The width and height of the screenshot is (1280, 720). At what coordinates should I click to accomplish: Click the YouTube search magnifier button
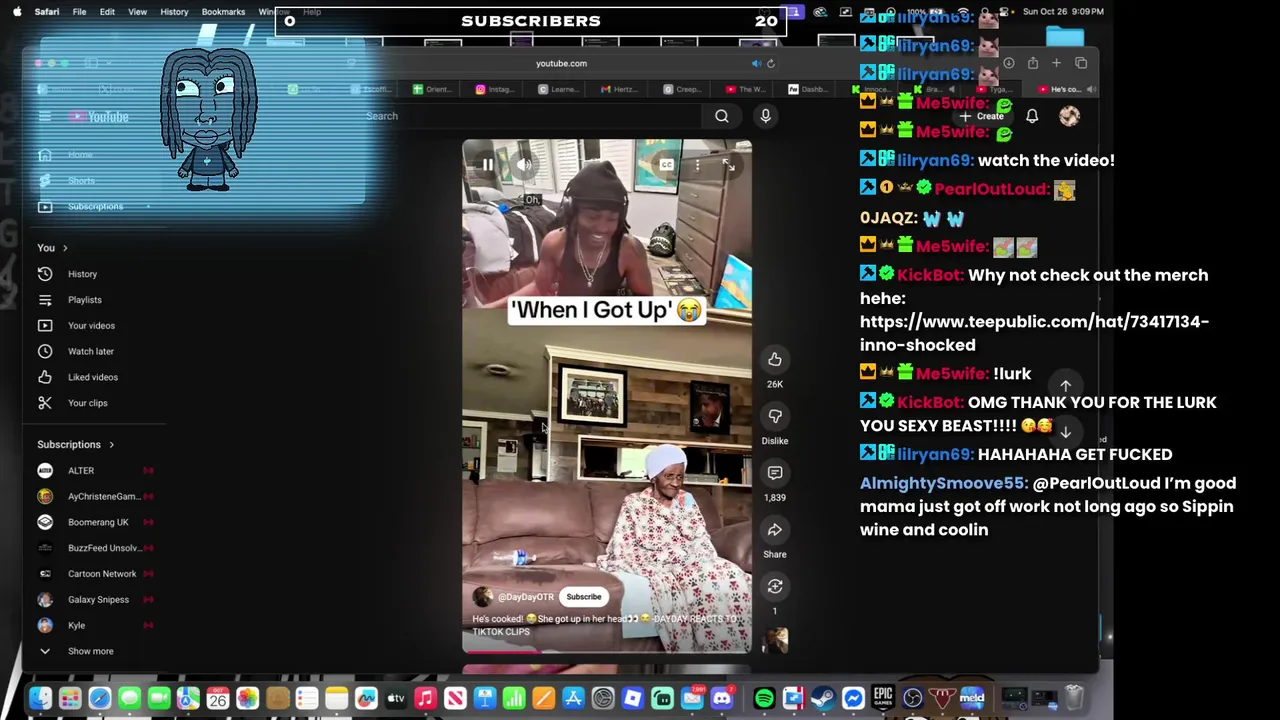pyautogui.click(x=722, y=116)
